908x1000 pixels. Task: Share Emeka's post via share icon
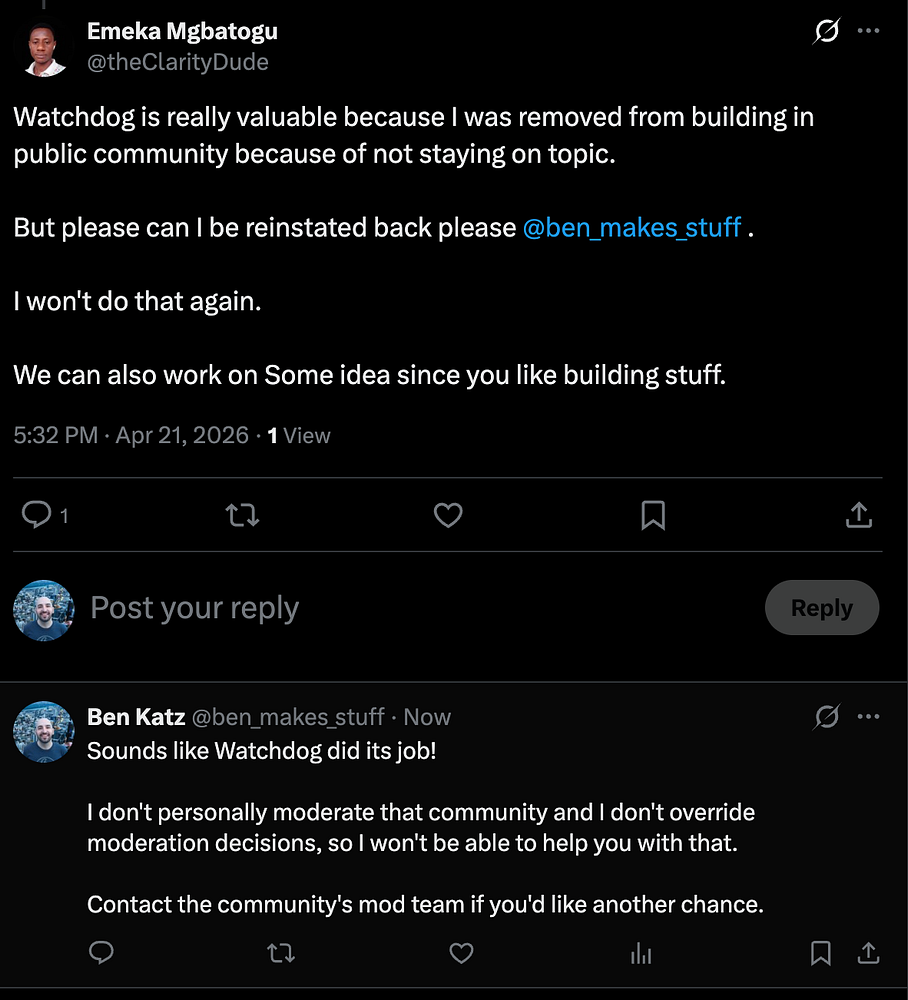pos(859,515)
